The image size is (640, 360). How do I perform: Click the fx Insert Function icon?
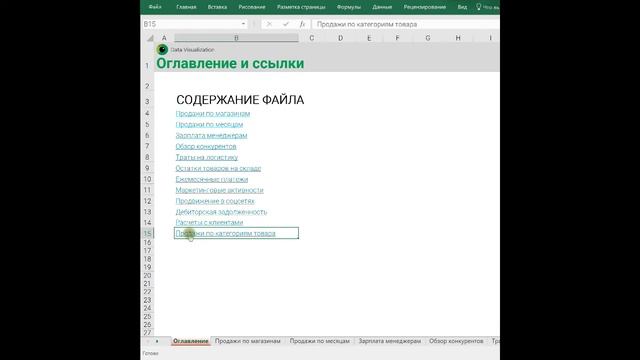[x=302, y=24]
